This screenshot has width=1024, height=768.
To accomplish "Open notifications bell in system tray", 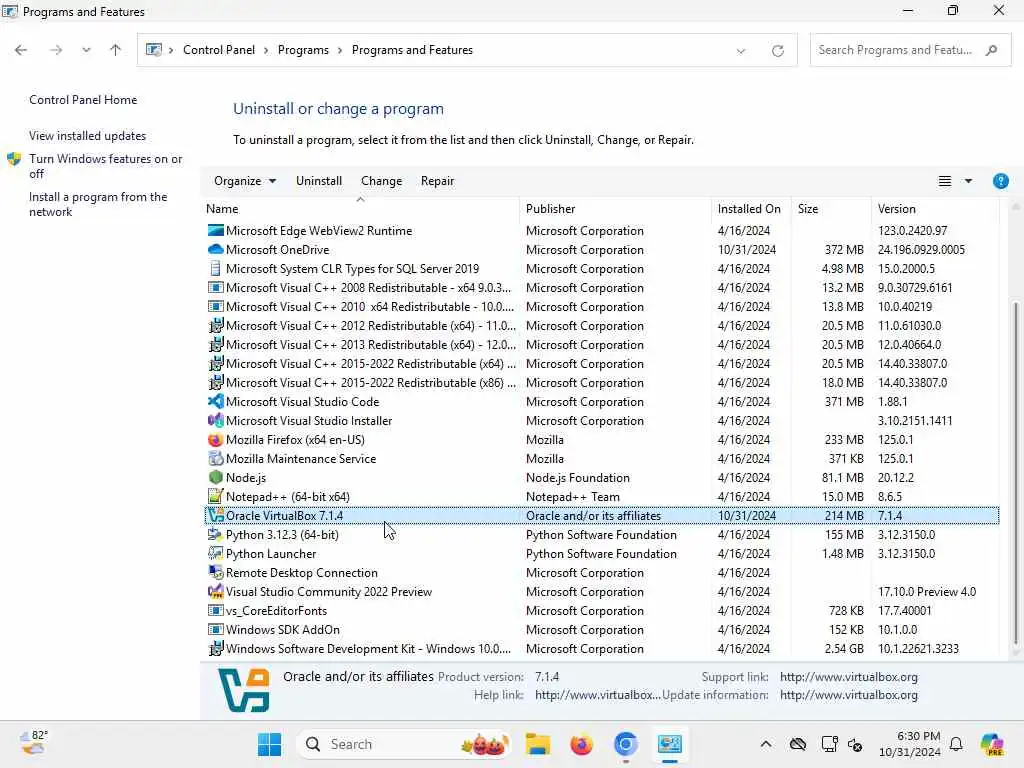I will [x=955, y=744].
